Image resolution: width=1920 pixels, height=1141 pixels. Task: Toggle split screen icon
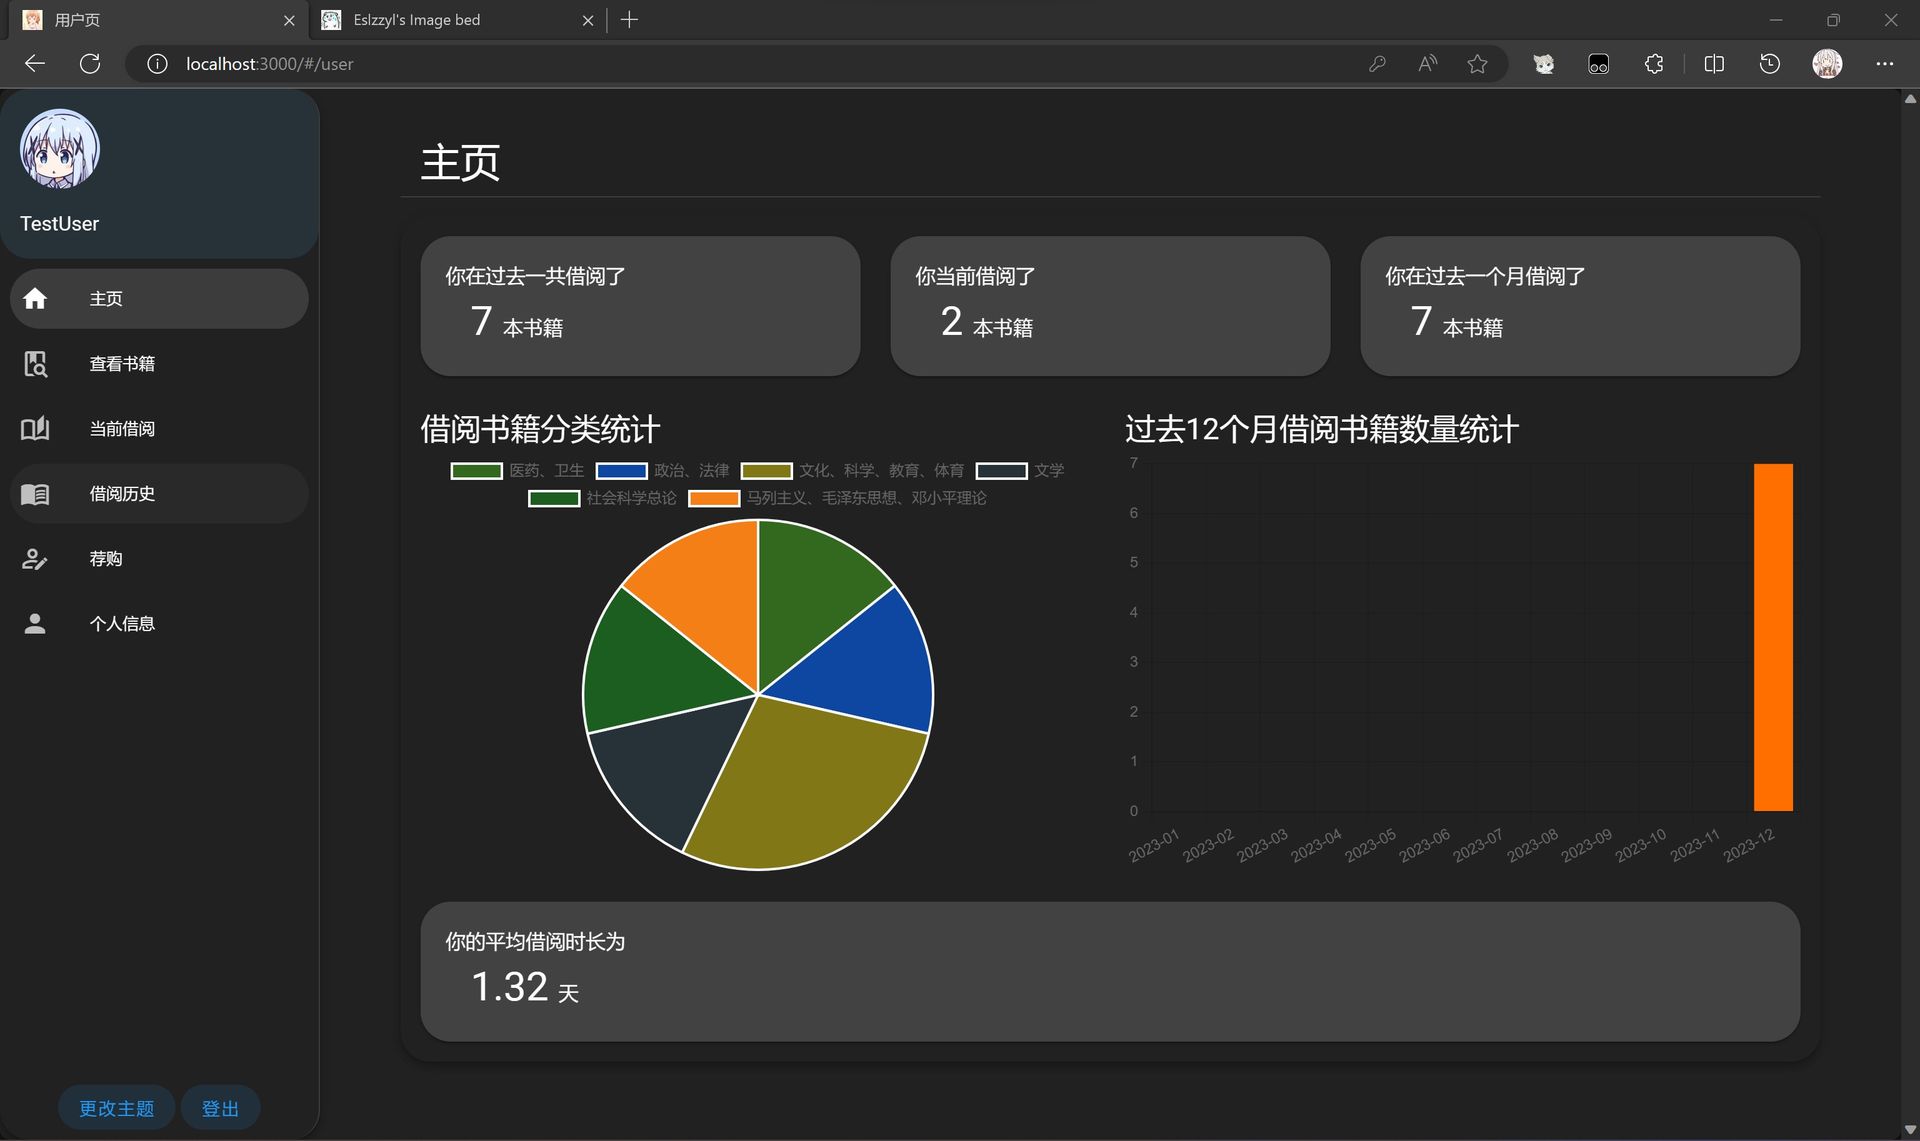[x=1714, y=64]
